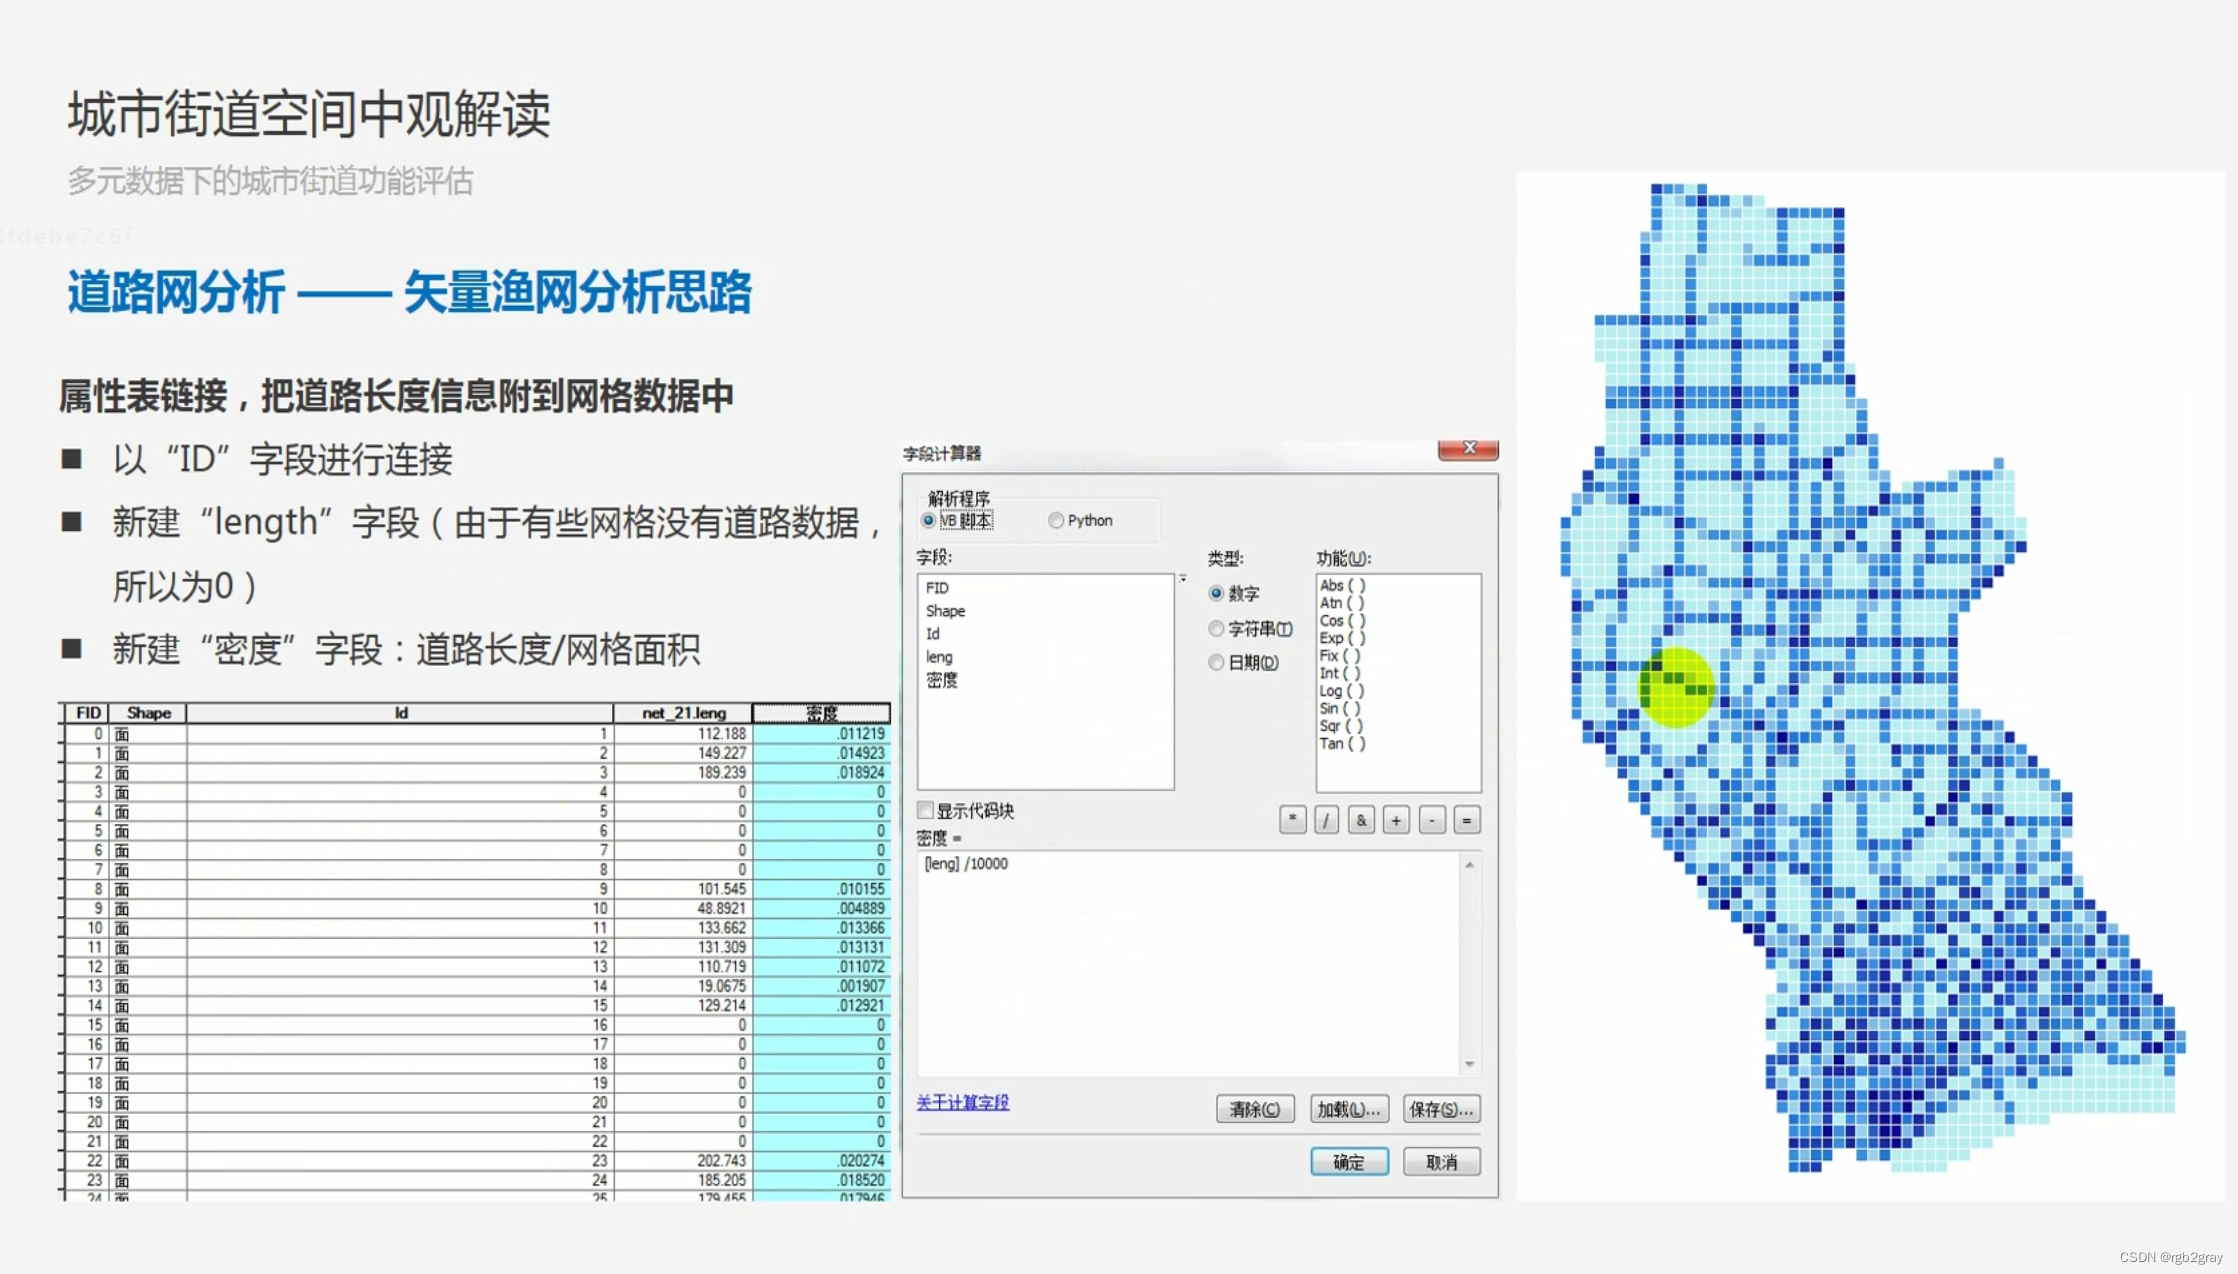The width and height of the screenshot is (2238, 1274).
Task: Click the equals (=) operator button
Action: 1467,820
